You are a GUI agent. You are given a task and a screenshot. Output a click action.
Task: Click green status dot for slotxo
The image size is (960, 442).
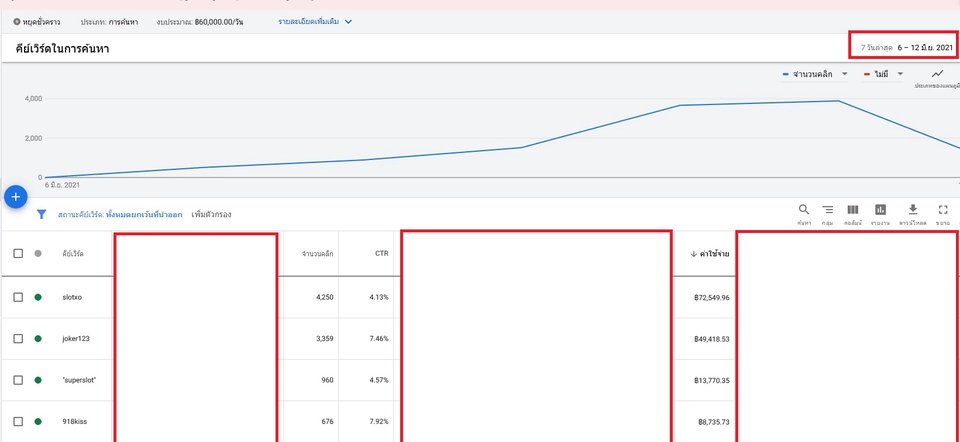[x=38, y=297]
